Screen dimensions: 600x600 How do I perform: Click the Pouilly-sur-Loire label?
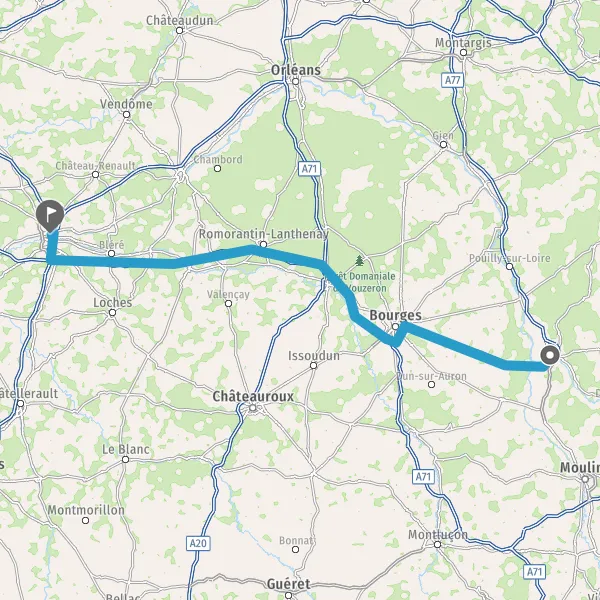click(x=510, y=258)
